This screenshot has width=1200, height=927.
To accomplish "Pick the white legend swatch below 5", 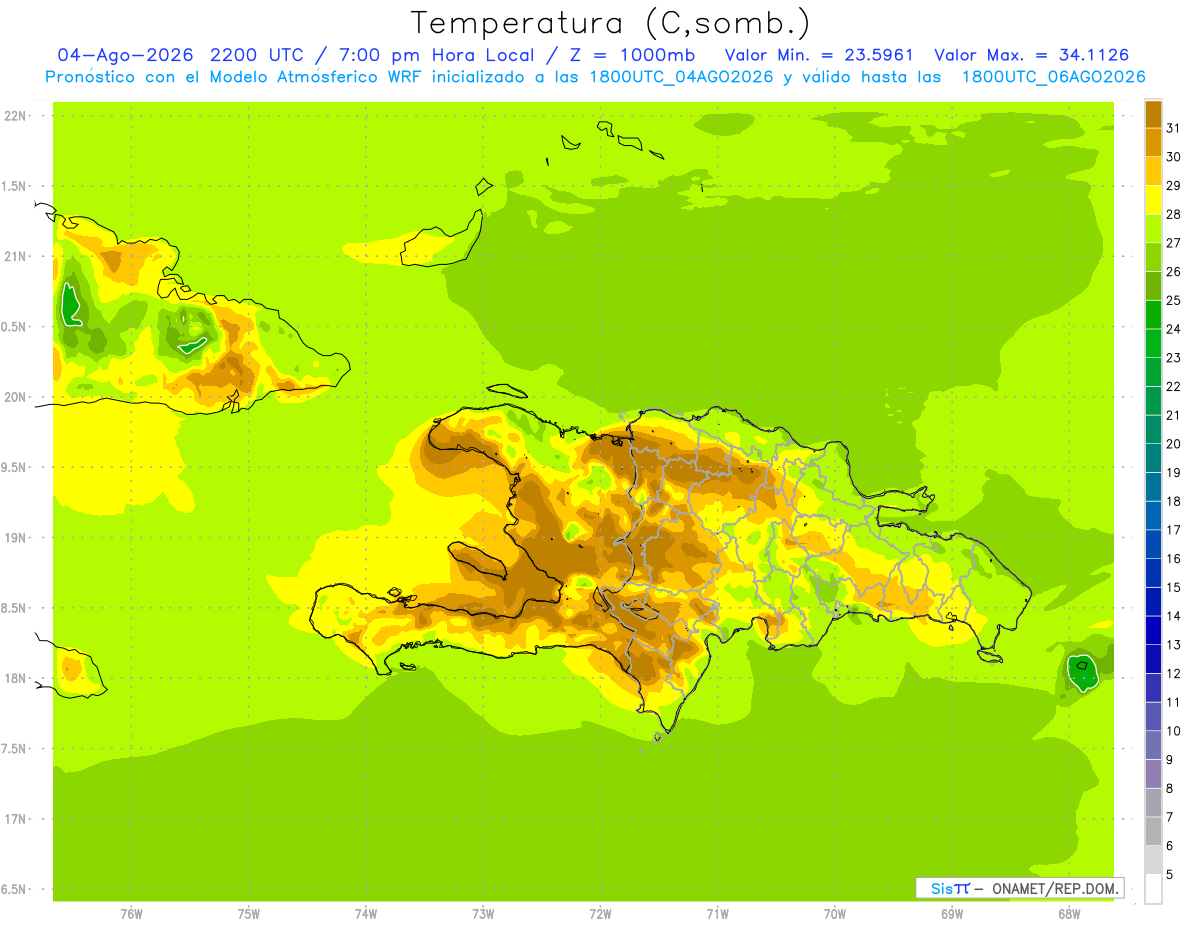I will [1153, 888].
